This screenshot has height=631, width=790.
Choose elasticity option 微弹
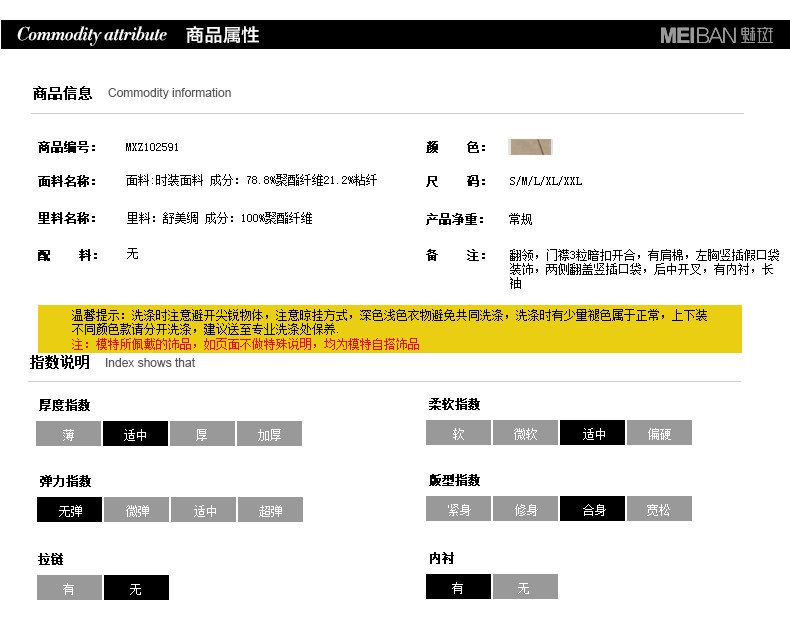(x=137, y=510)
